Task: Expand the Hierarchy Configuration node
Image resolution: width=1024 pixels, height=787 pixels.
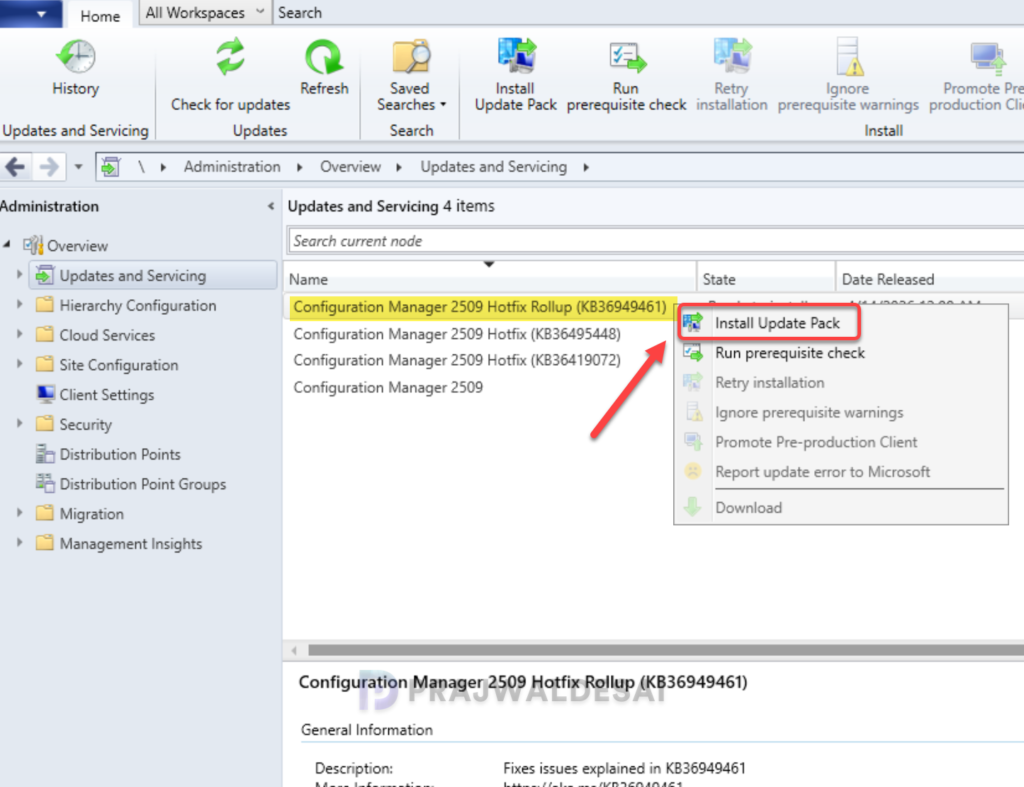Action: click(20, 304)
